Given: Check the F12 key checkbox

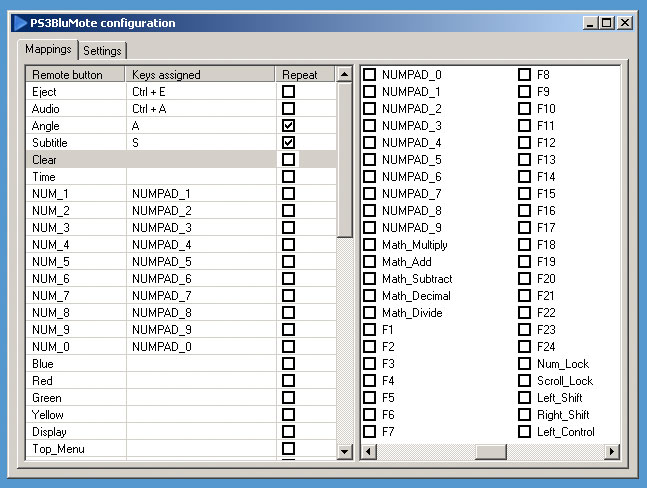Looking at the screenshot, I should (525, 143).
